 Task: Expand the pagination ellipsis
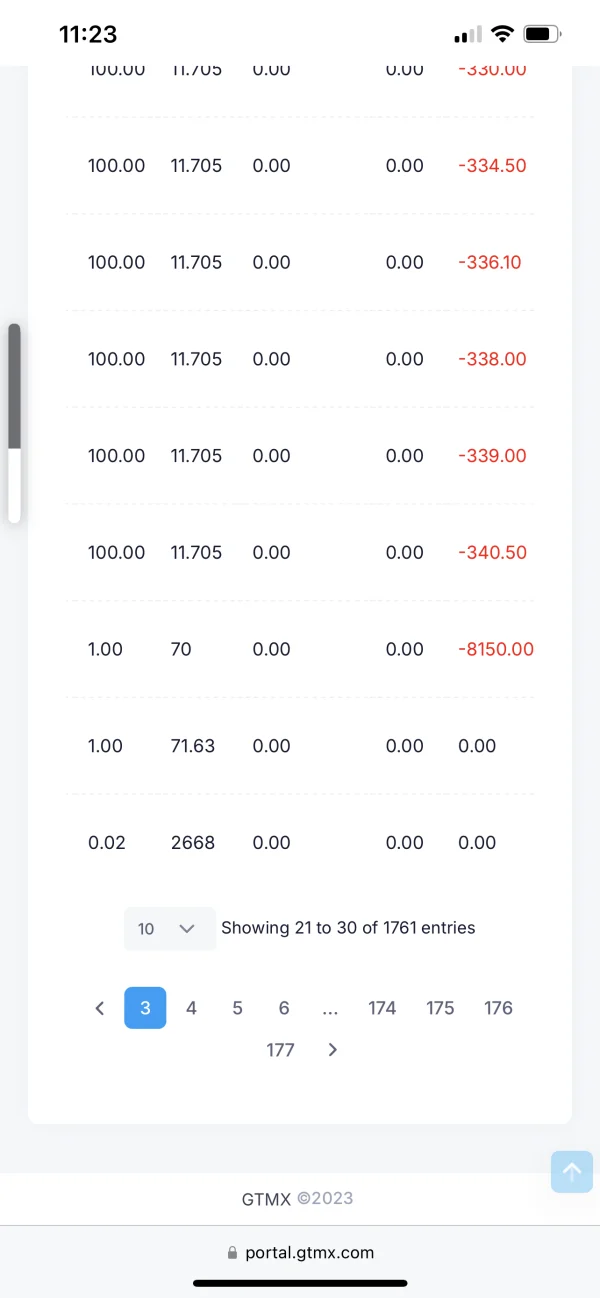click(x=331, y=1008)
